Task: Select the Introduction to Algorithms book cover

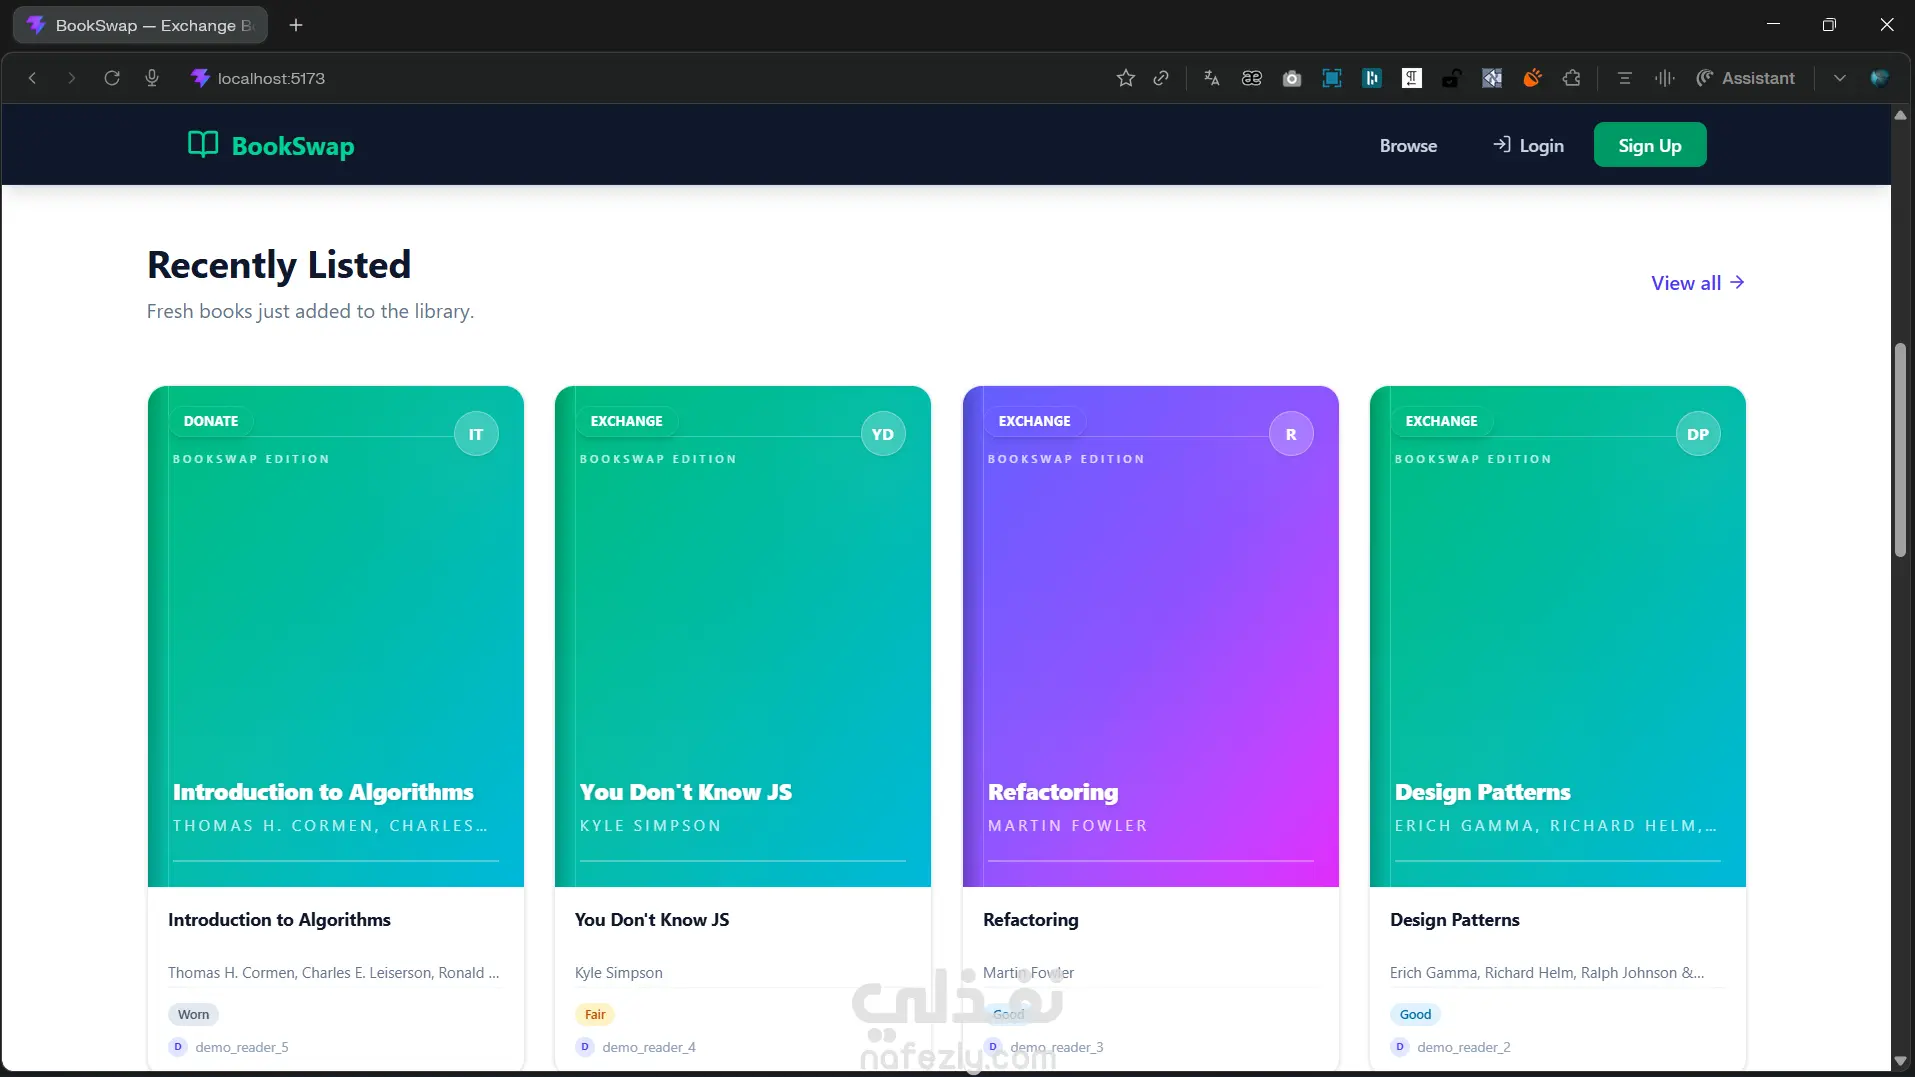Action: tap(336, 636)
